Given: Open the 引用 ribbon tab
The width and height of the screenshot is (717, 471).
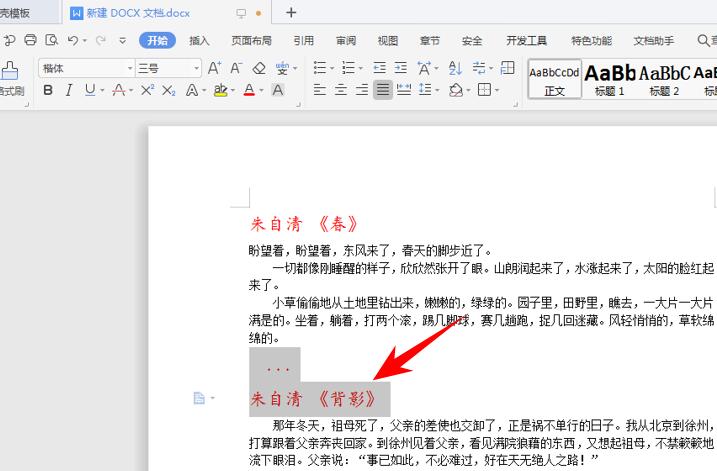Looking at the screenshot, I should pos(304,41).
